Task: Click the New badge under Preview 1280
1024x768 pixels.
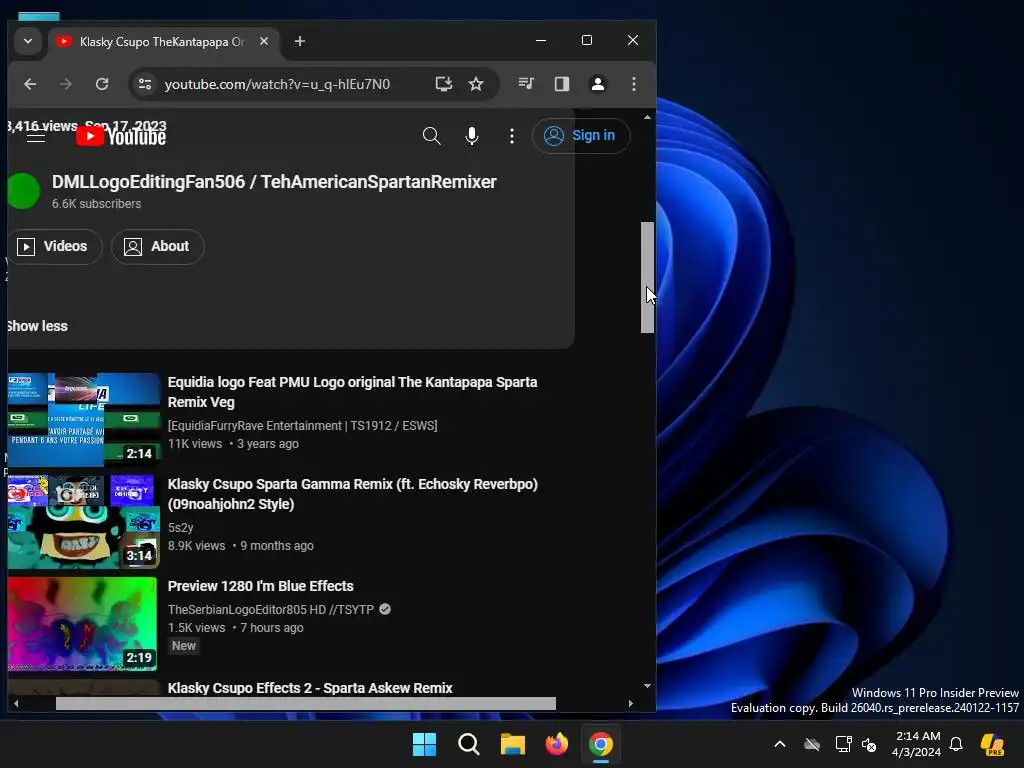Action: [x=184, y=646]
